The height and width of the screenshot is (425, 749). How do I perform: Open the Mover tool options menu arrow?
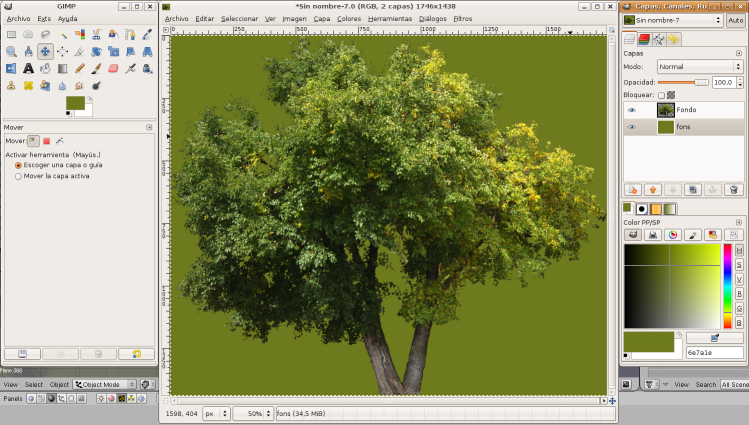pyautogui.click(x=149, y=128)
